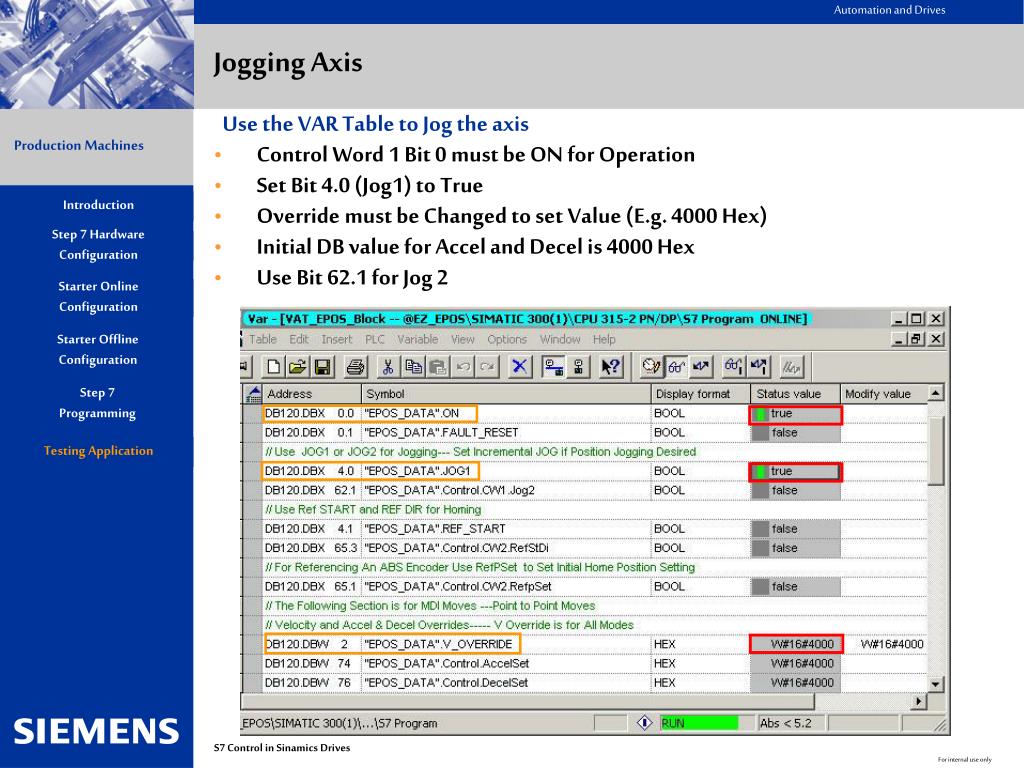This screenshot has width=1024, height=768.
Task: Click the New variable table icon
Action: (274, 367)
